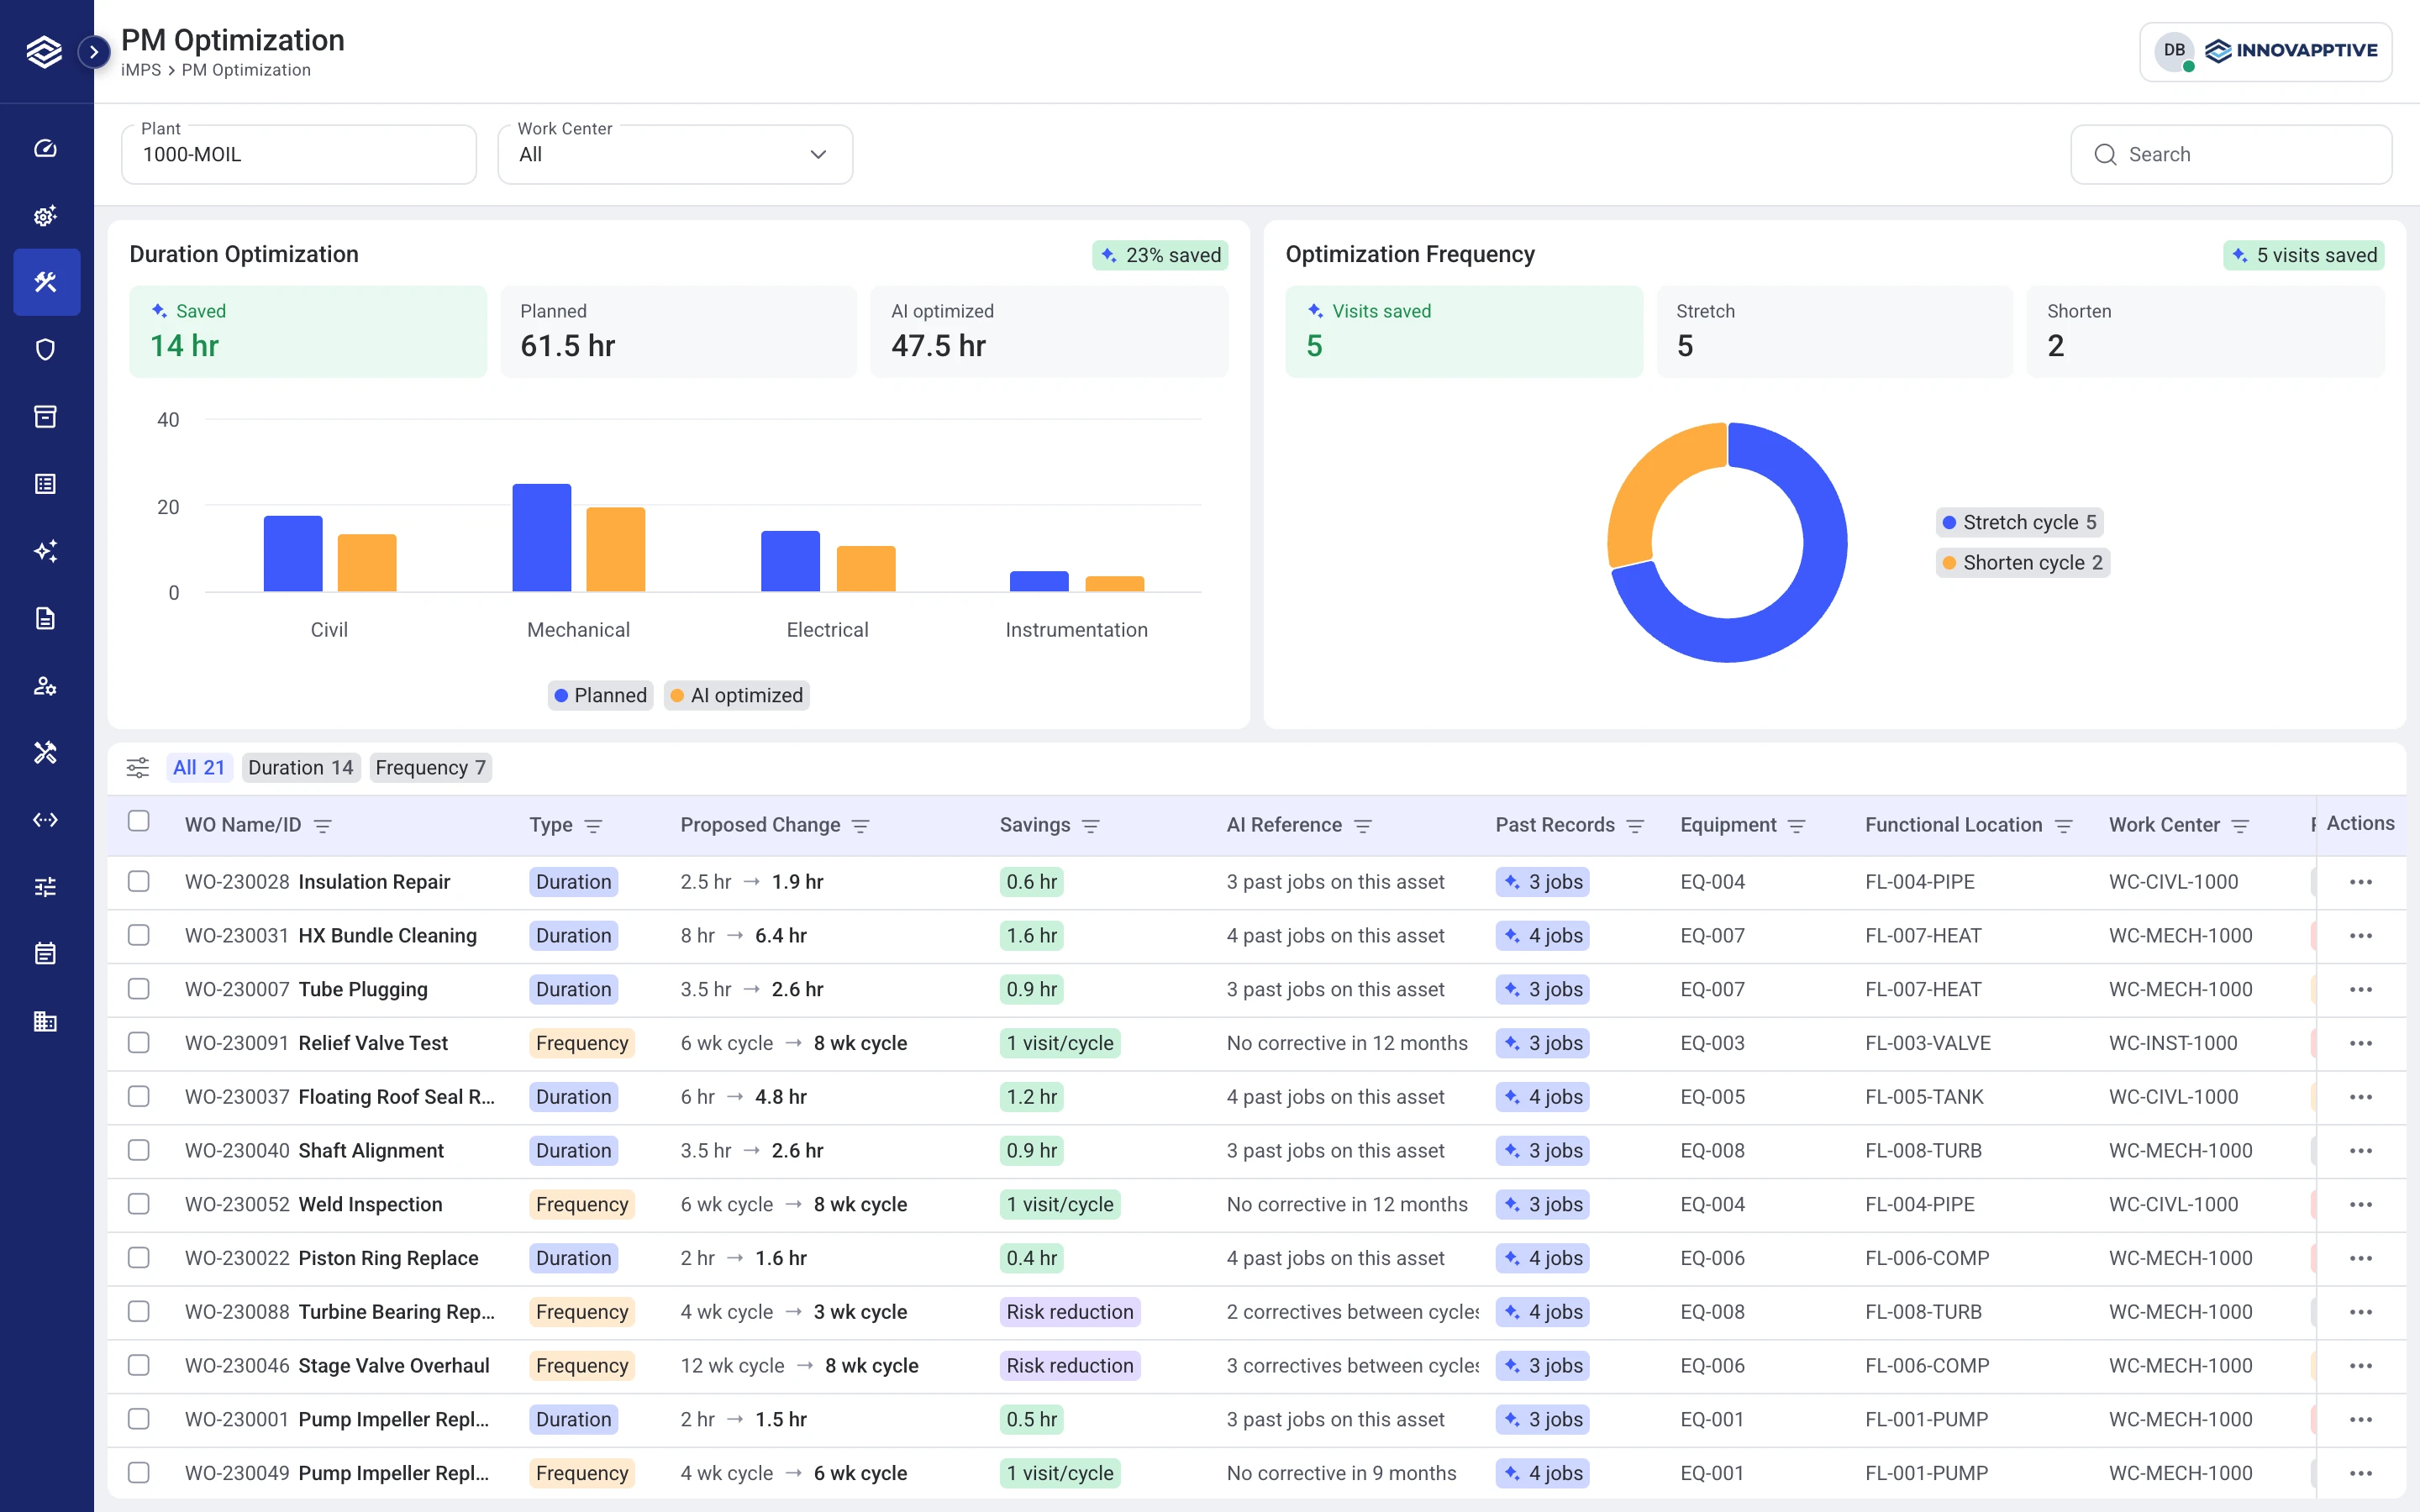
Task: Filter the Savings column
Action: coord(1091,826)
